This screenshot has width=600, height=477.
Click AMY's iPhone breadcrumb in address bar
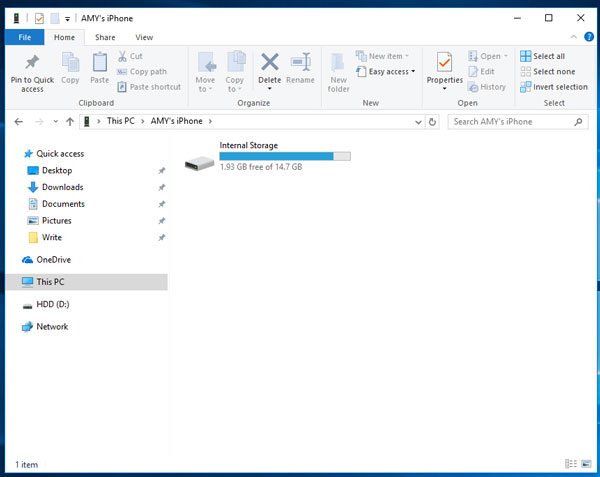pyautogui.click(x=176, y=121)
